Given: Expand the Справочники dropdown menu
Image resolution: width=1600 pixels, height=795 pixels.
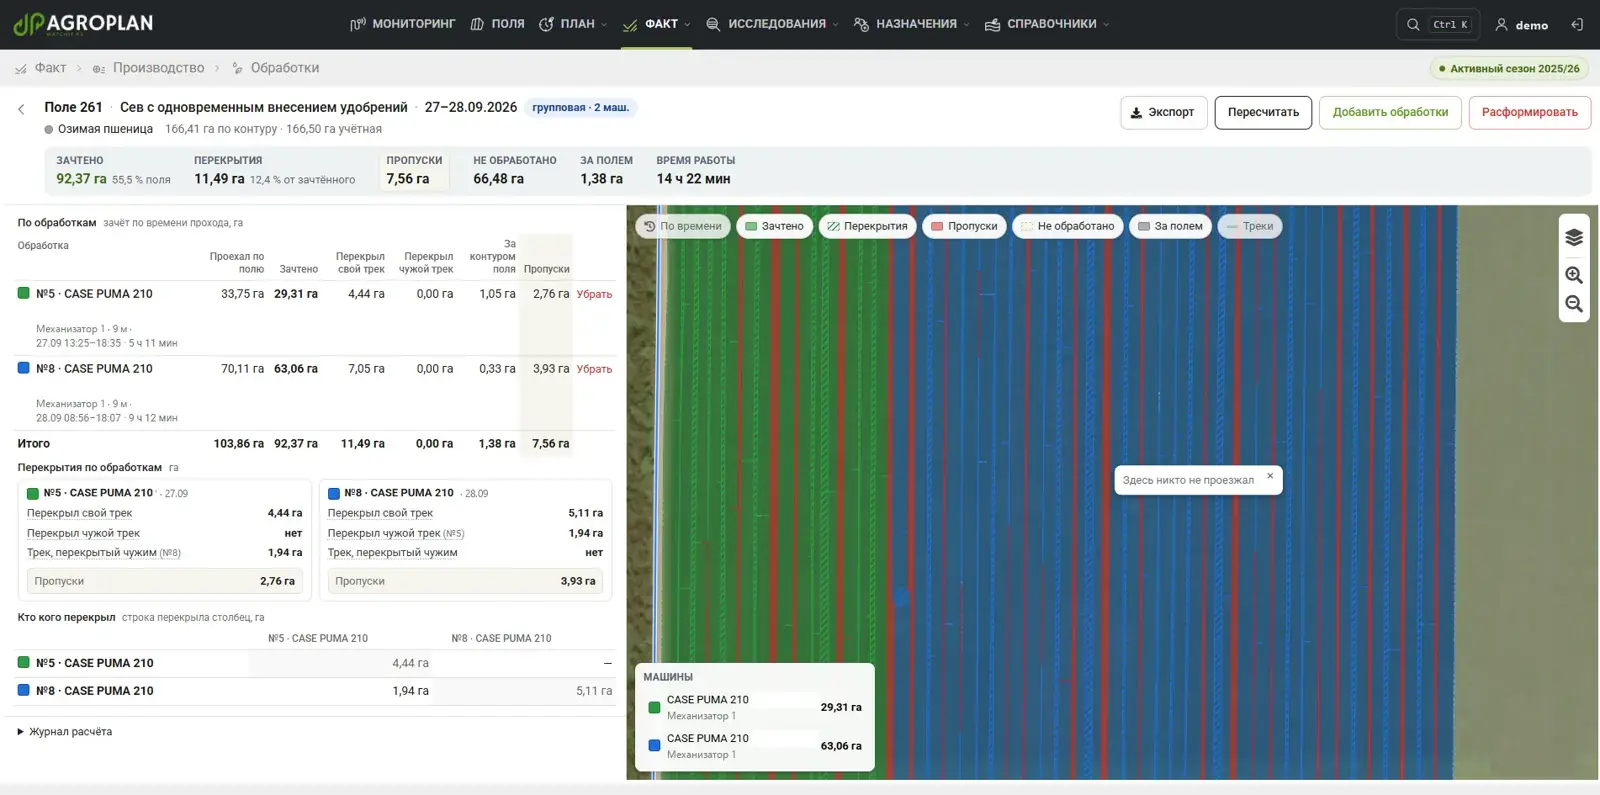Looking at the screenshot, I should [x=1047, y=24].
